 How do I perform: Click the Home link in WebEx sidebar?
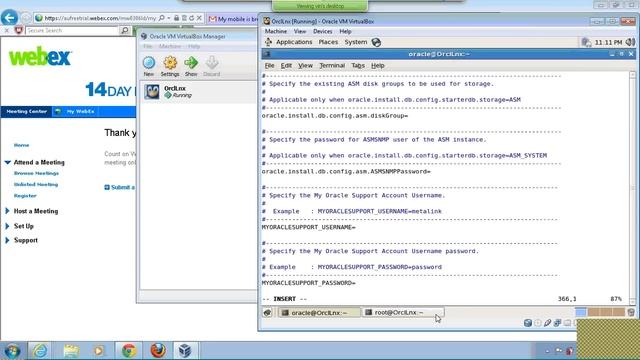22,145
